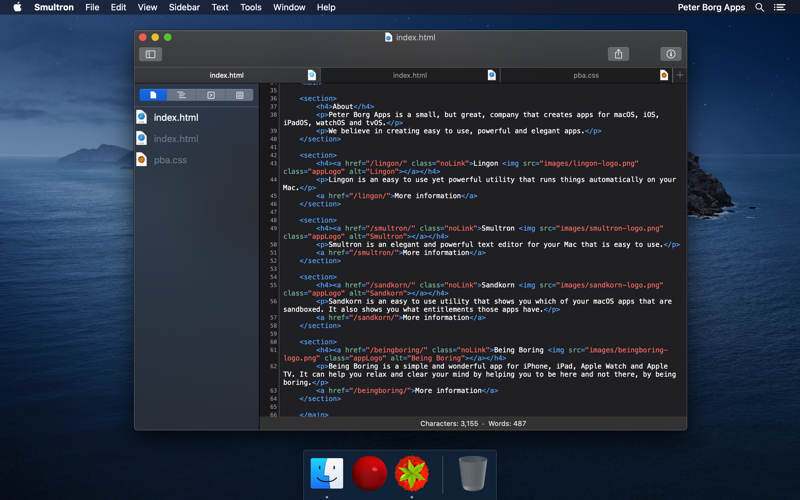Click the </section> tag on line 64
This screenshot has width=800, height=500.
coord(320,399)
